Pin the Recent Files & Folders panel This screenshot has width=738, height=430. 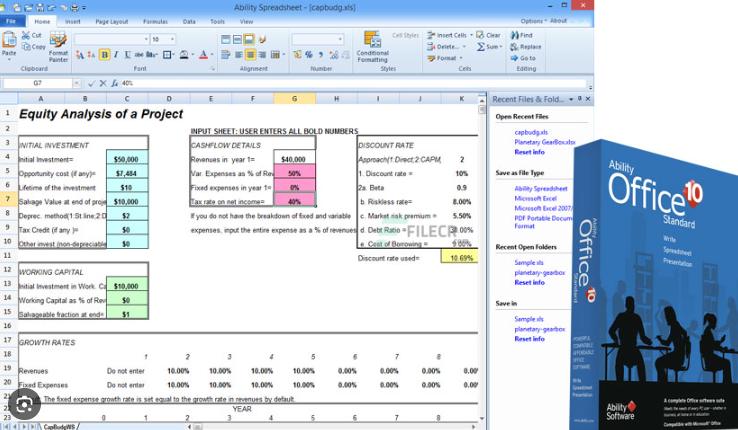[580, 99]
